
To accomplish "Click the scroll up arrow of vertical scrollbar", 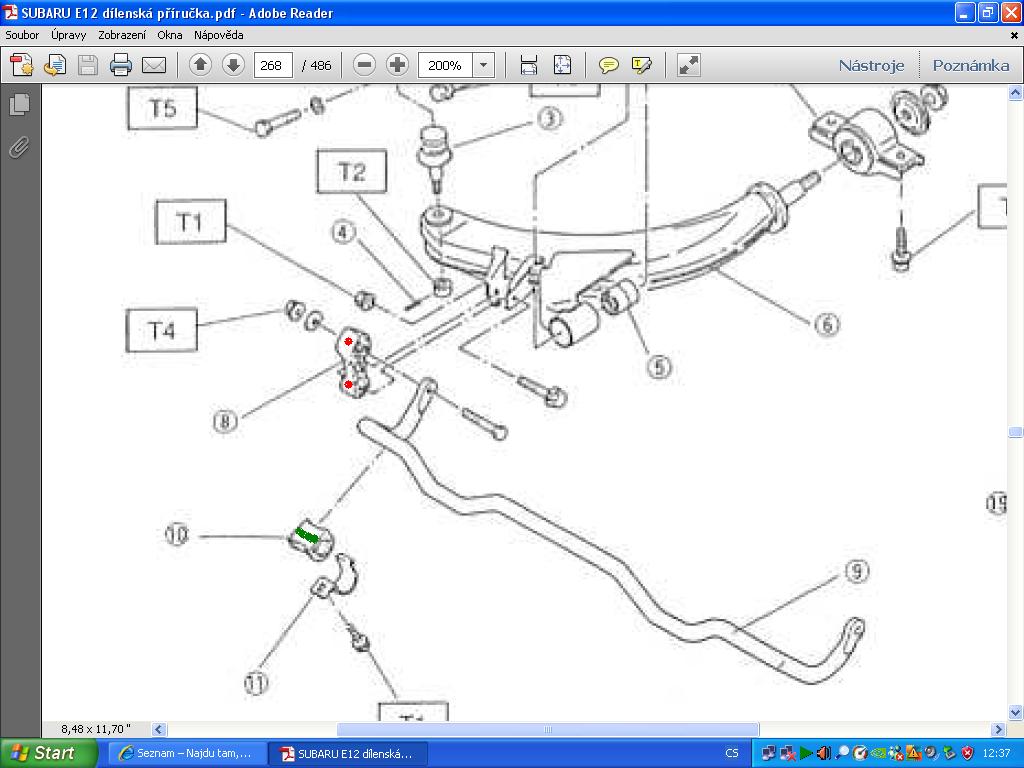I will (1015, 93).
